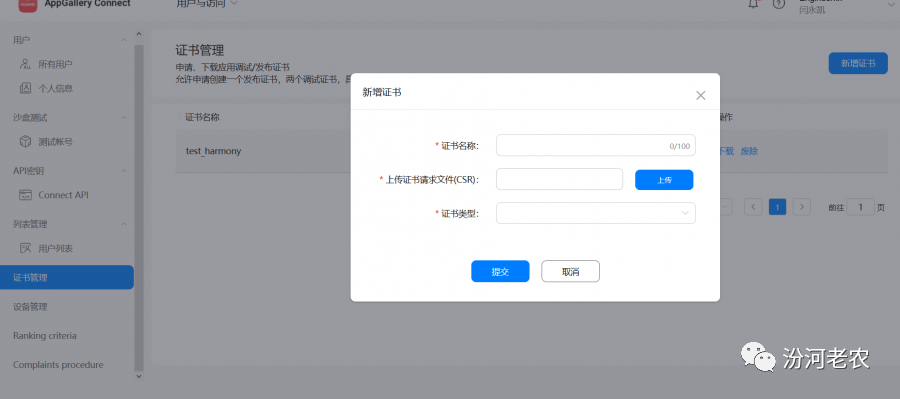Viewport: 900px width, 399px height.
Task: Select 所有用户 in sidebar
Action: coord(55,64)
